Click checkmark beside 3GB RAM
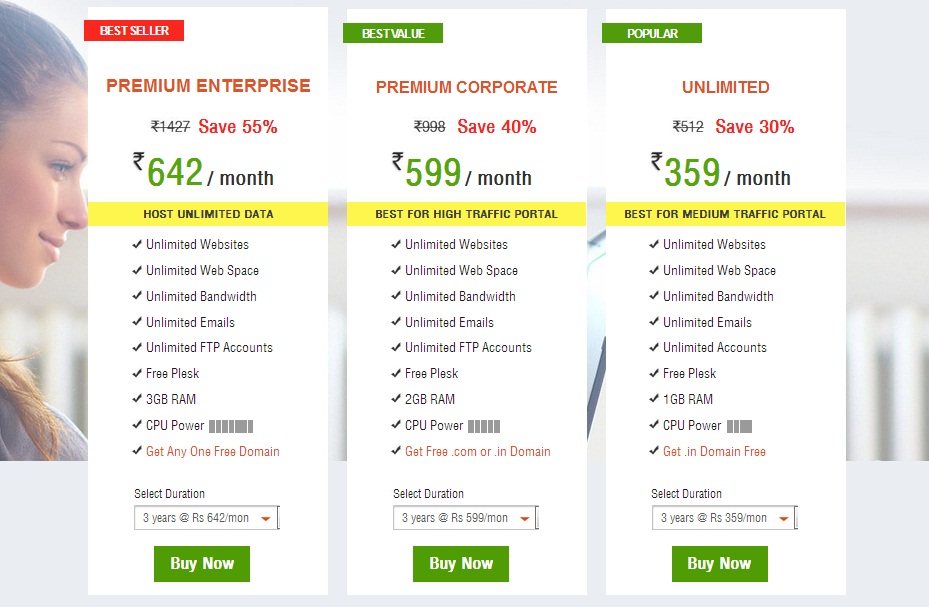Screen dimensions: 929x607 coord(137,399)
